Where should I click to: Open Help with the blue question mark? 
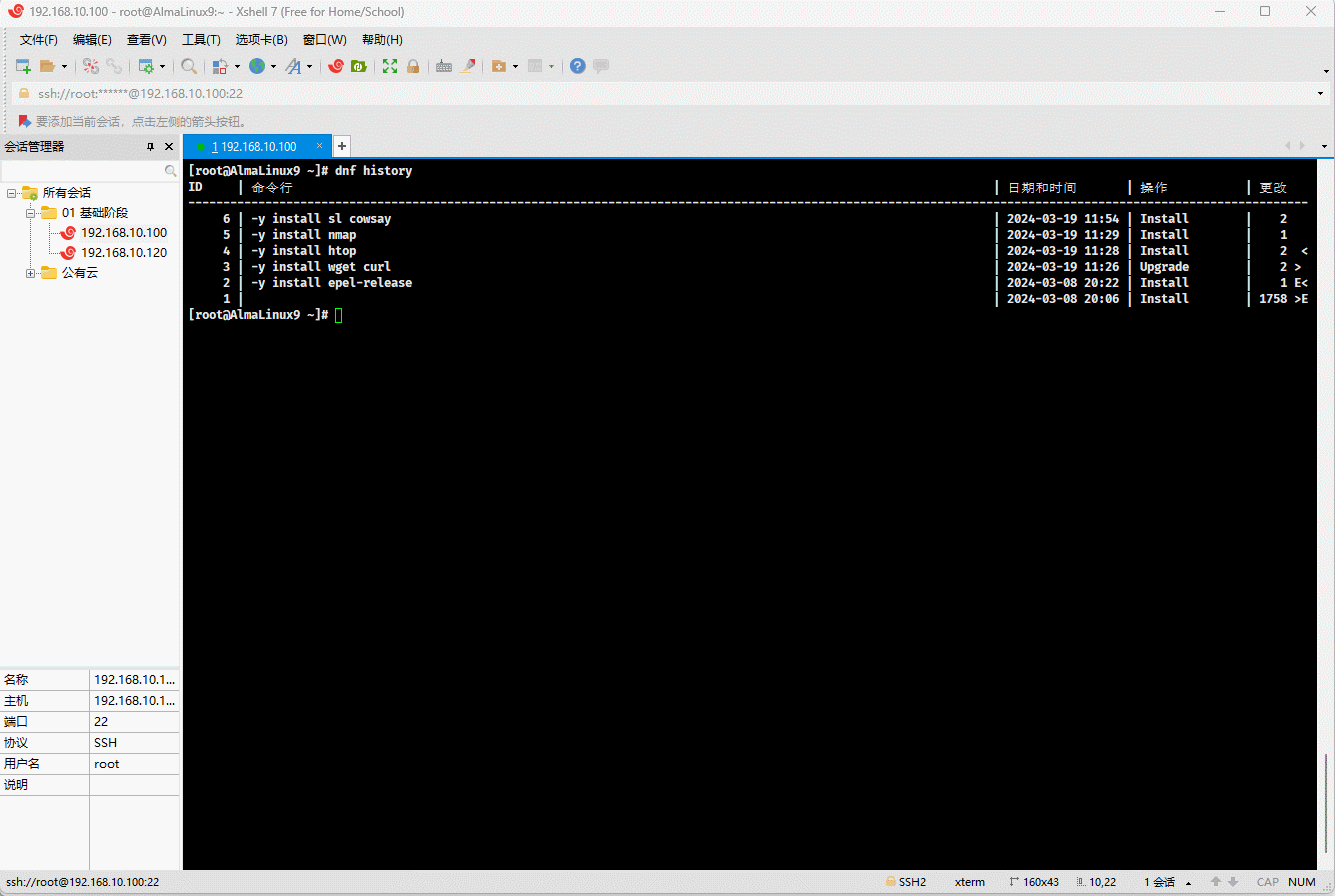pyautogui.click(x=578, y=66)
